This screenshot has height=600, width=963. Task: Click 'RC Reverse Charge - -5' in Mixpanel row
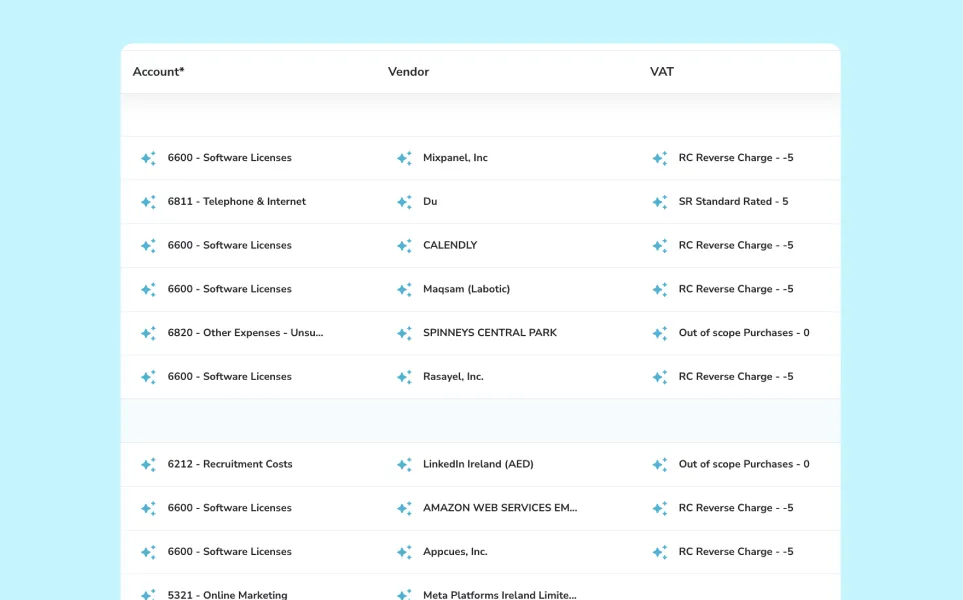[736, 158]
